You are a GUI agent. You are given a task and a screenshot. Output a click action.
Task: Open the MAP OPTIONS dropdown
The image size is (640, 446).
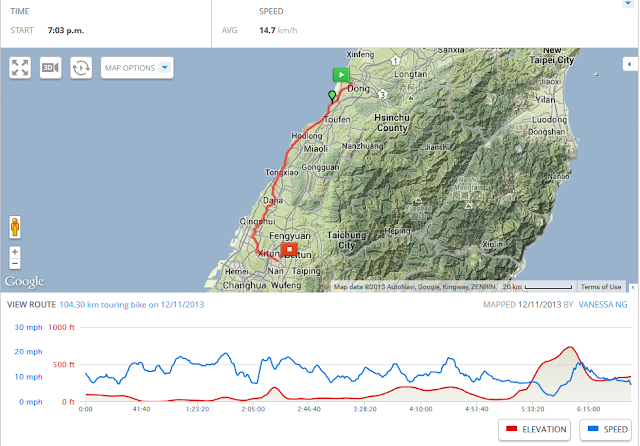pyautogui.click(x=137, y=68)
